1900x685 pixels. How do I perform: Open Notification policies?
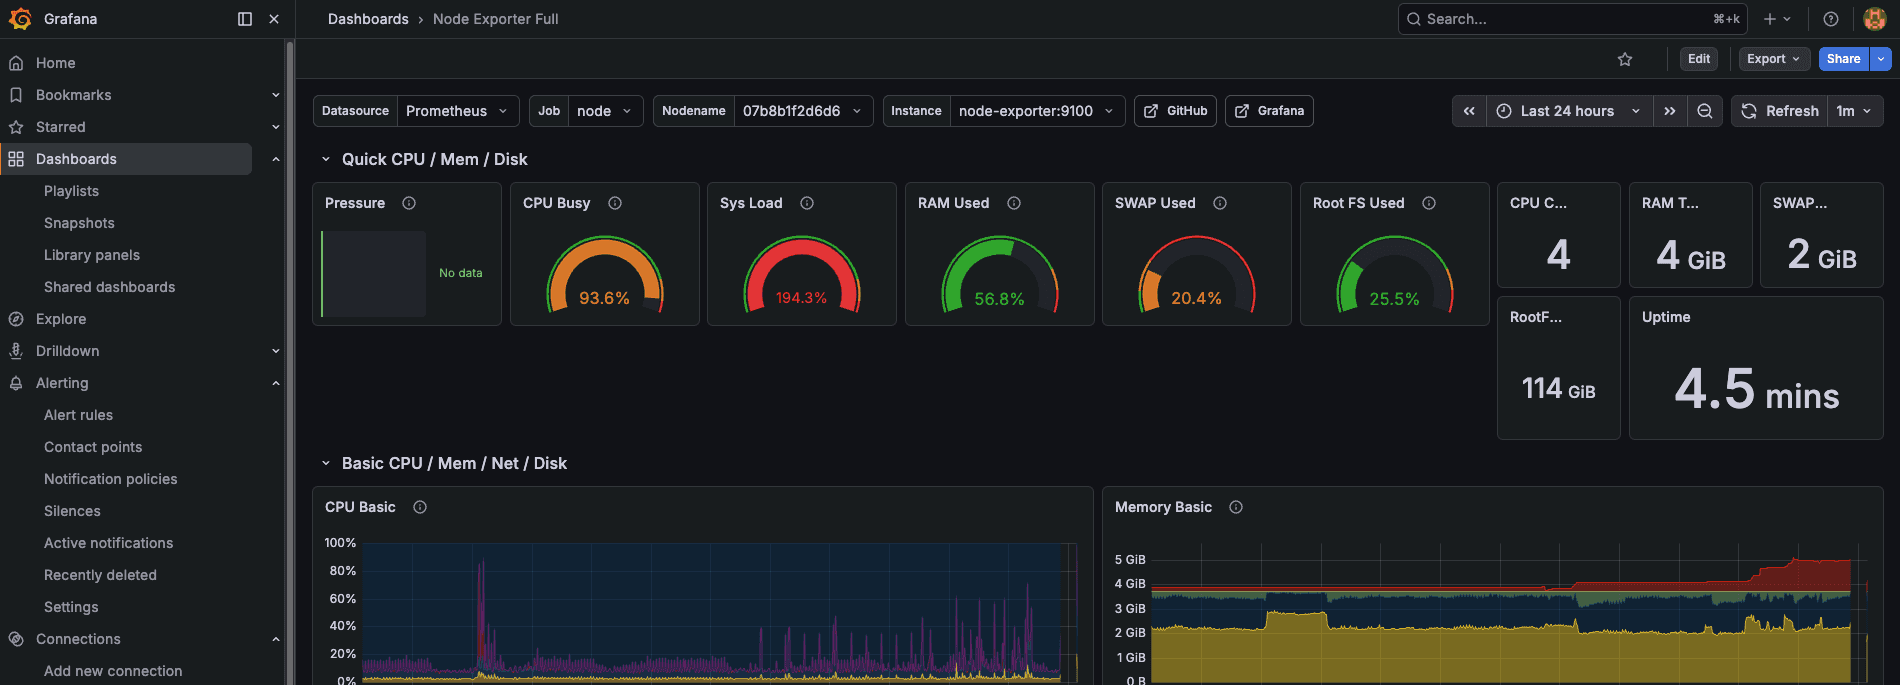[111, 479]
